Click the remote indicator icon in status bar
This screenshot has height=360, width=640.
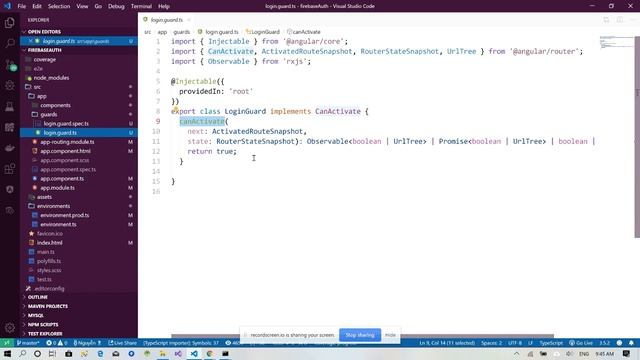[x=7, y=343]
